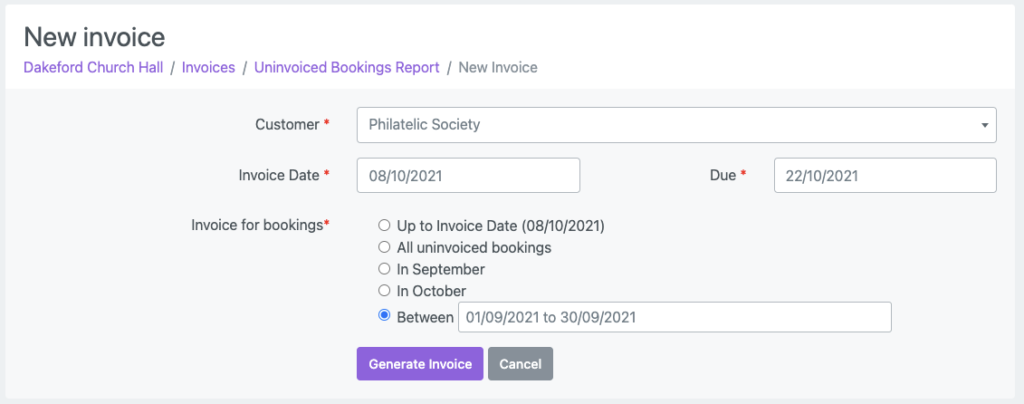Click the Generate Invoice button

(x=420, y=364)
